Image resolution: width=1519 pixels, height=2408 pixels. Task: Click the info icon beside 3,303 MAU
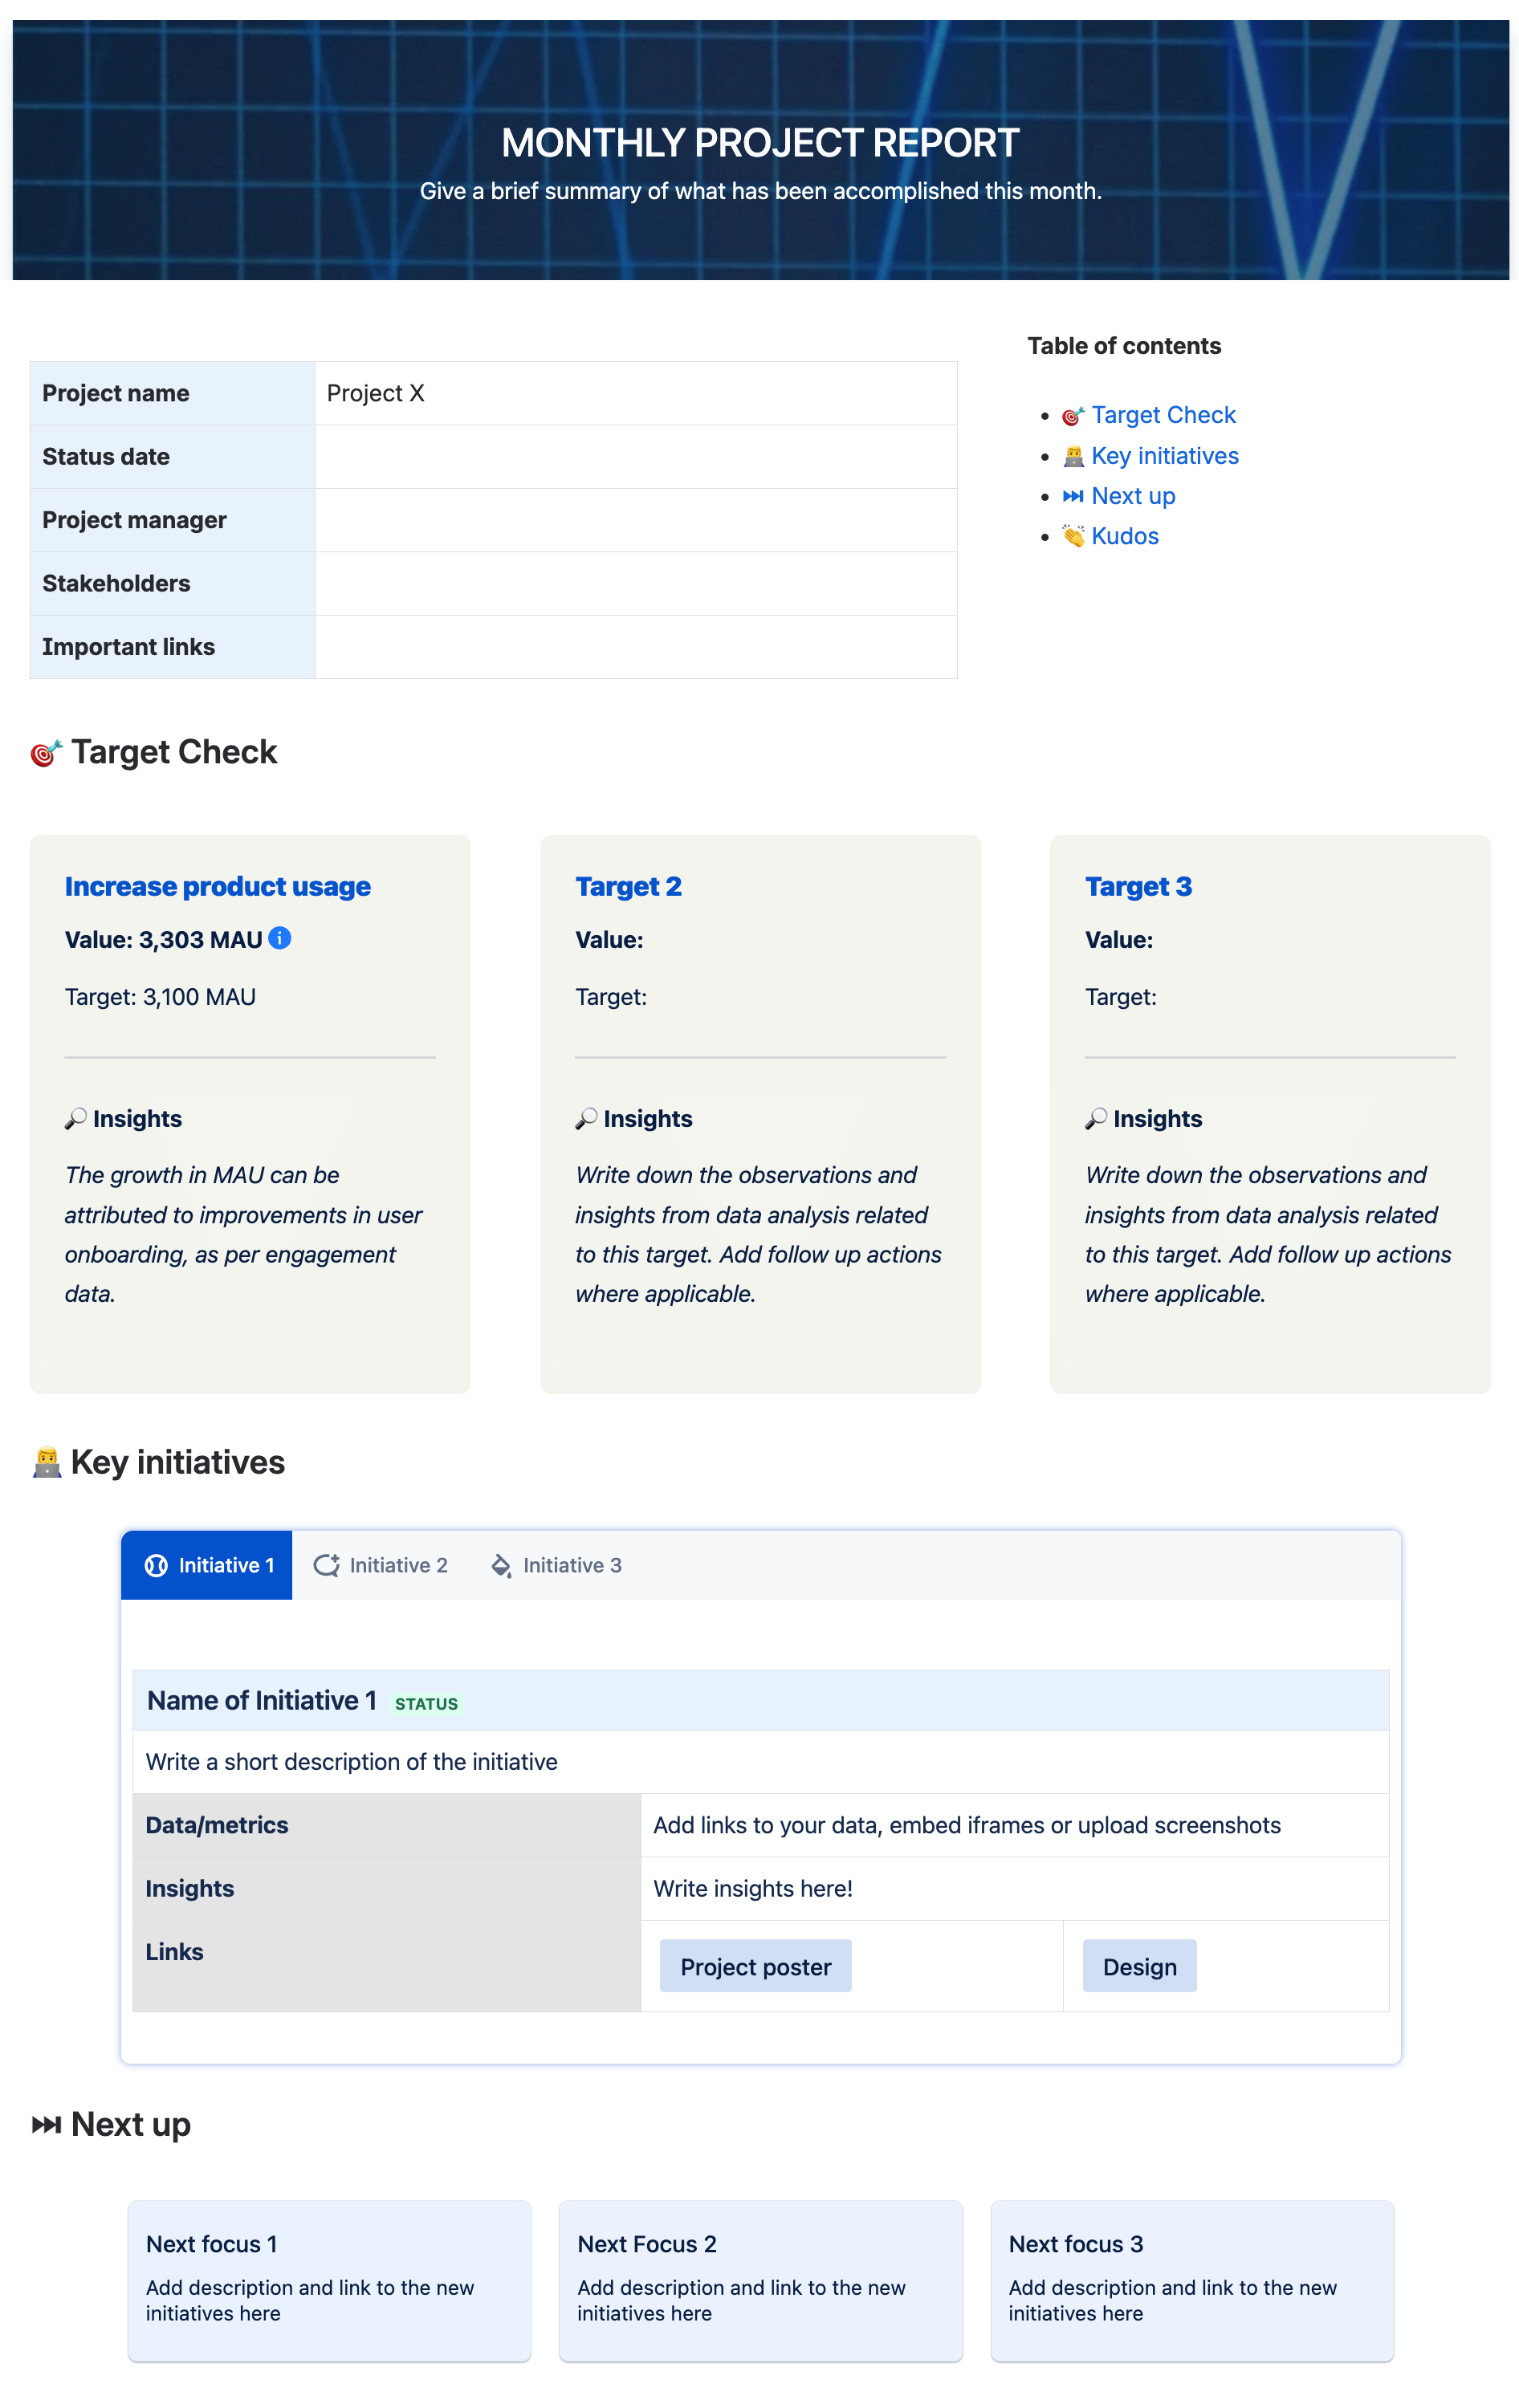coord(280,939)
